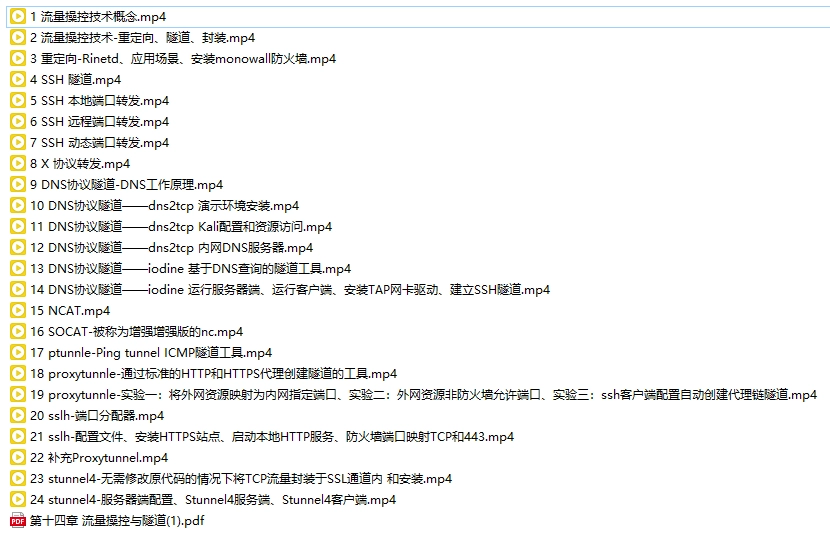Click the icon of 19 proxytunnle-实验一 file
830x540 pixels.
tap(17, 394)
